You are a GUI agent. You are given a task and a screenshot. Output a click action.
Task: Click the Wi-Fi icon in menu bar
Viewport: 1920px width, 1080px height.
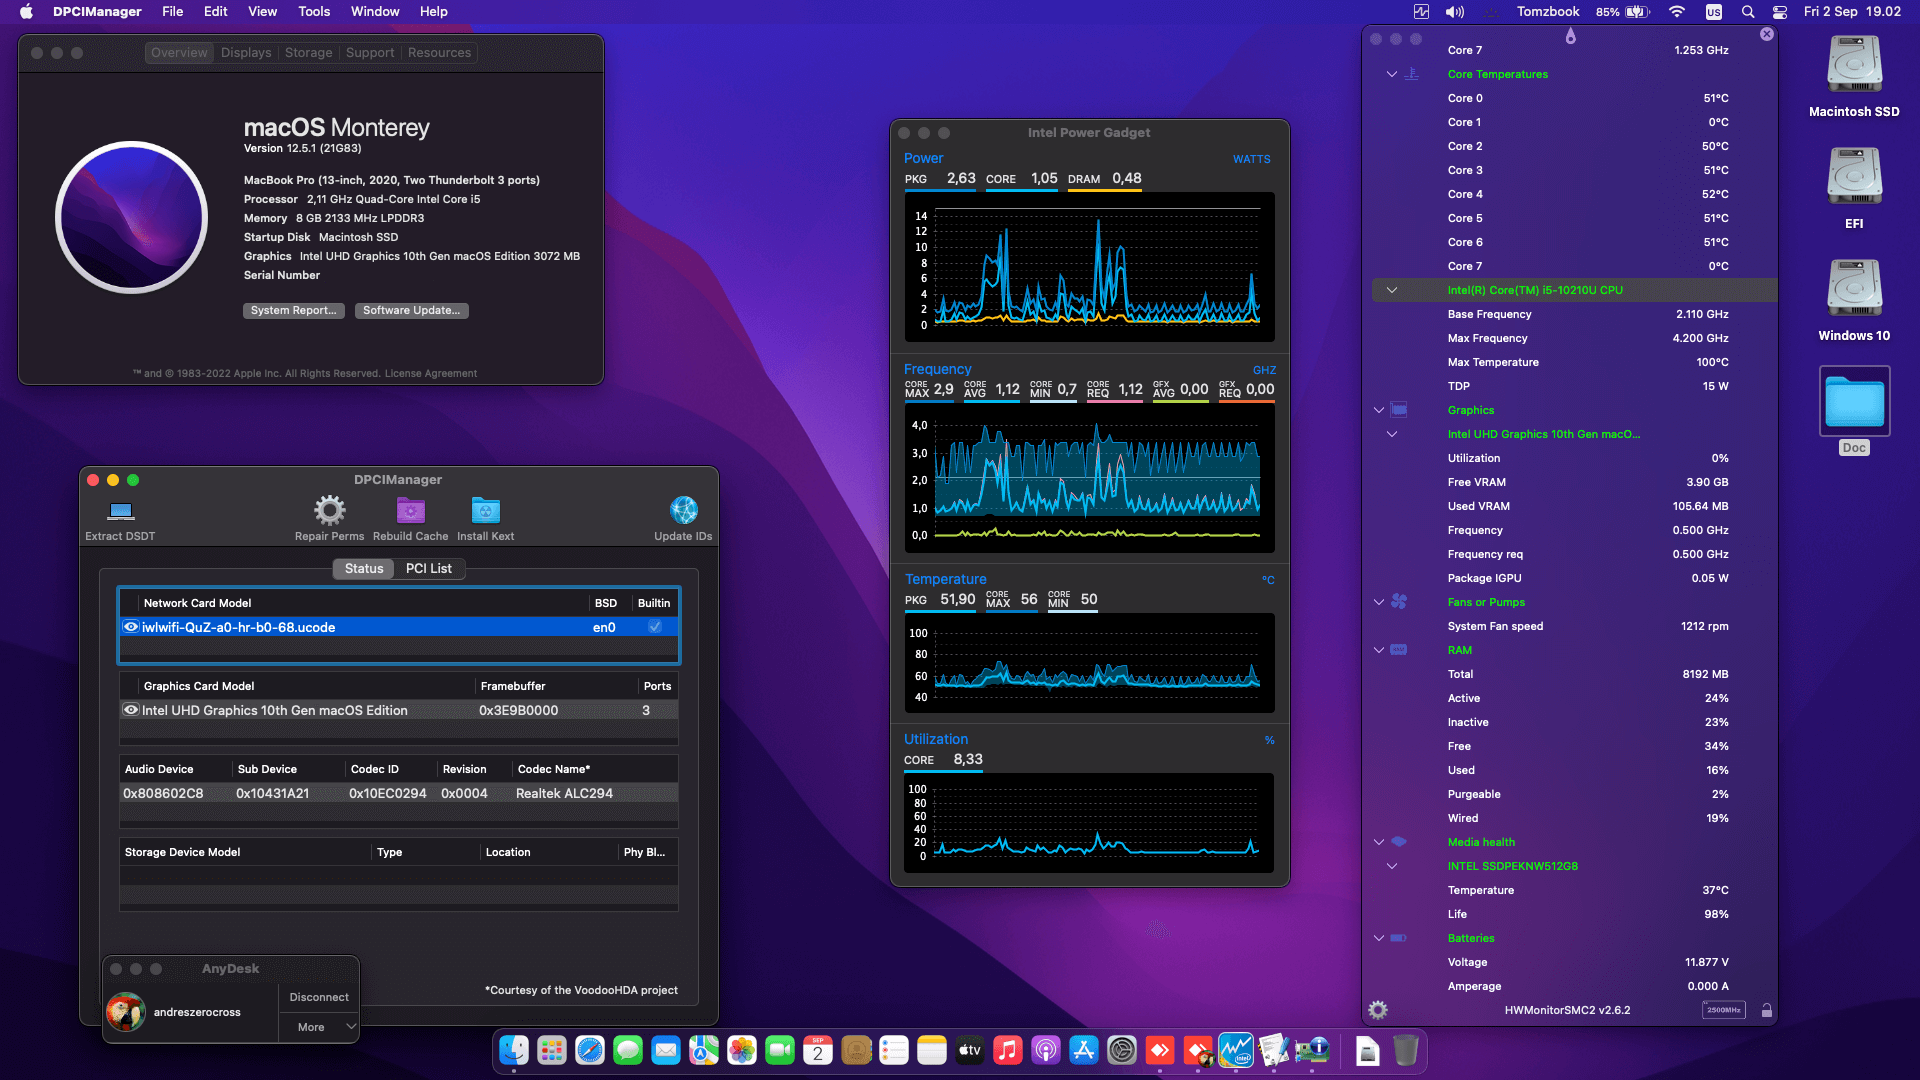click(x=1677, y=12)
